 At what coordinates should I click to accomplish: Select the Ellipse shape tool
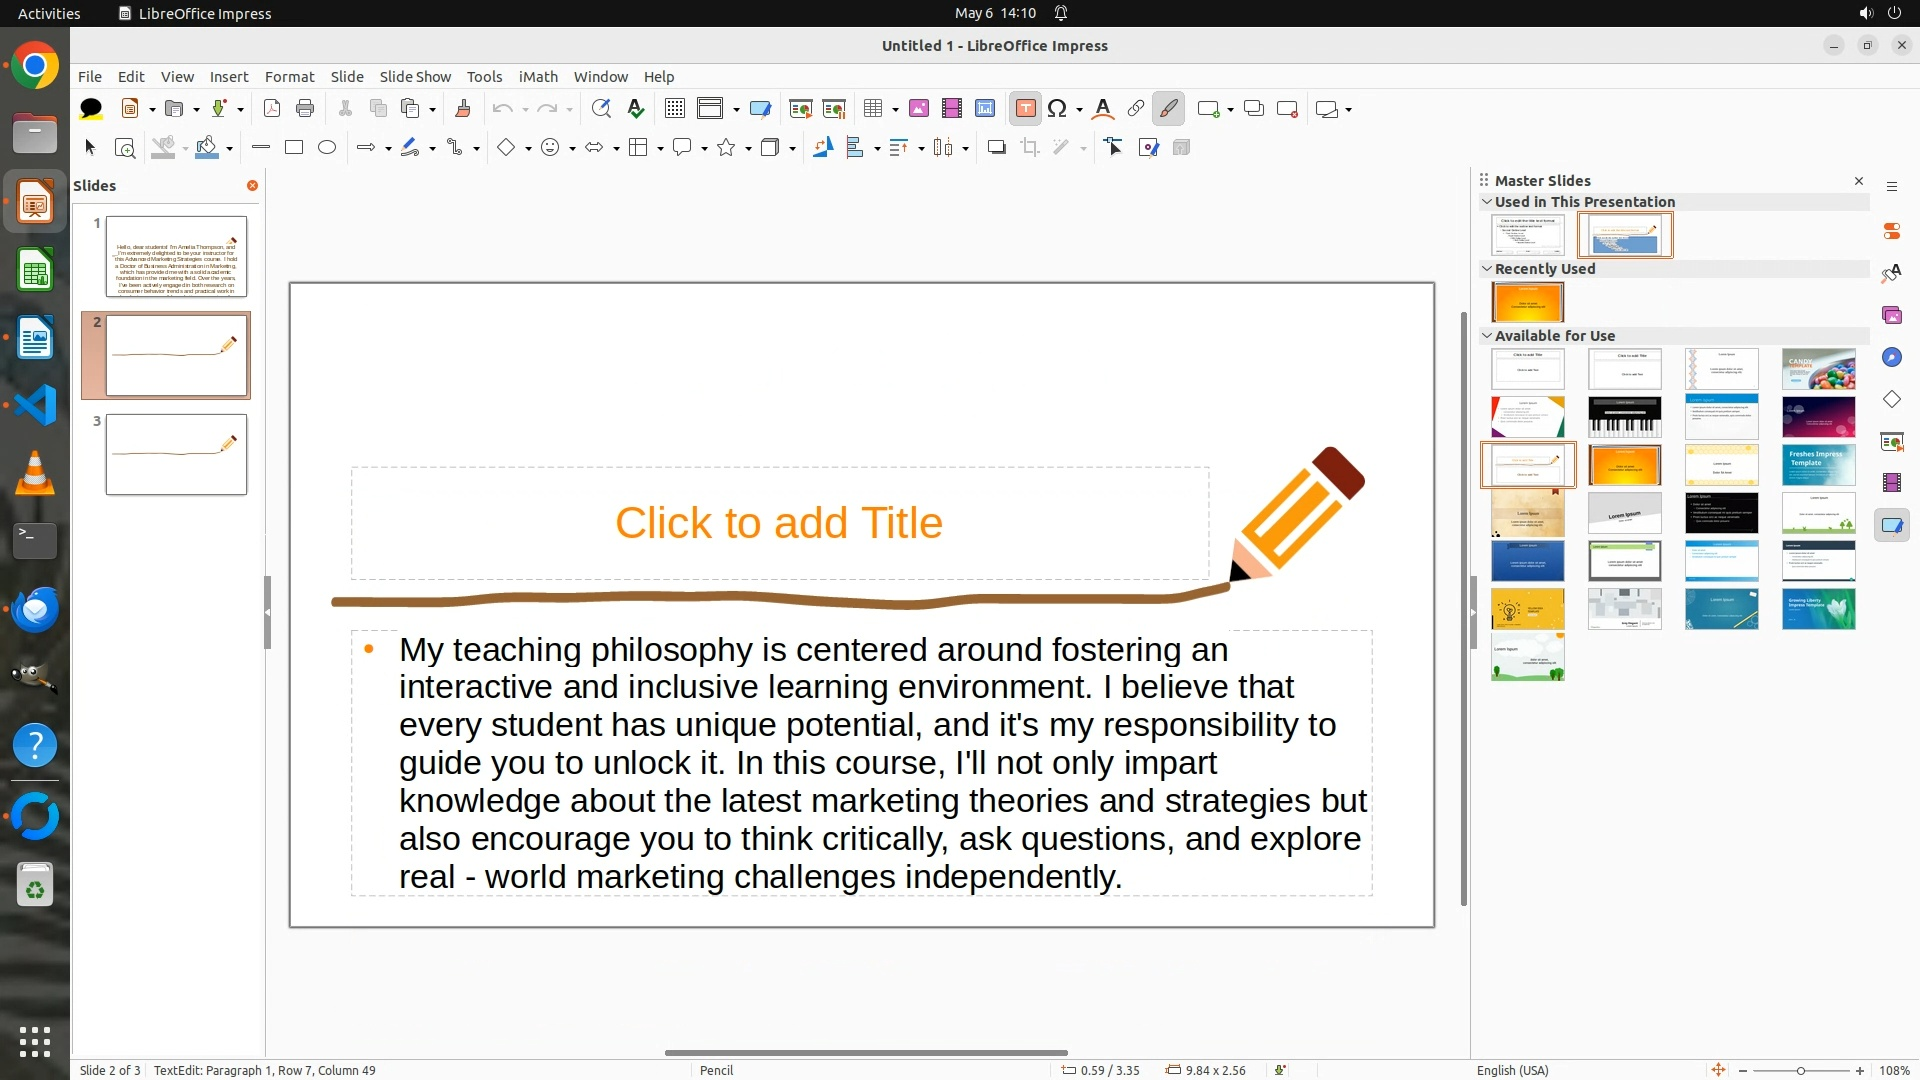pos(327,148)
